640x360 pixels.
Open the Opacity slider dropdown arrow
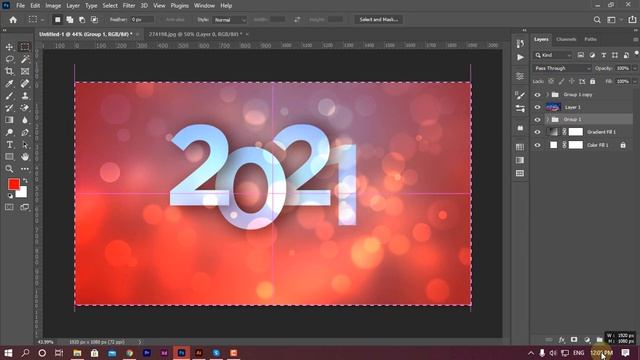pyautogui.click(x=635, y=69)
